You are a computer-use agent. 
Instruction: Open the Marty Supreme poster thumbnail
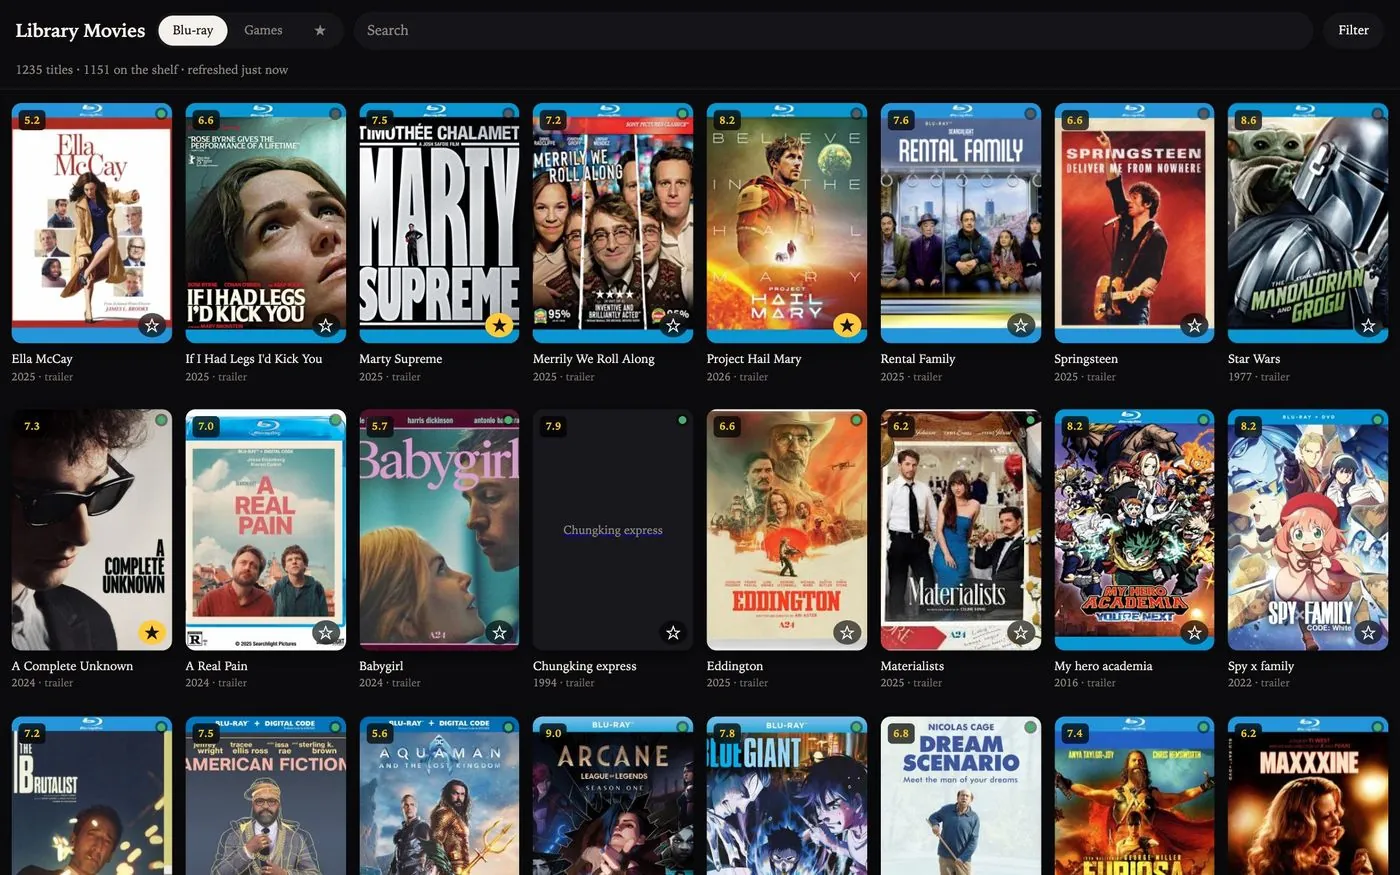439,223
